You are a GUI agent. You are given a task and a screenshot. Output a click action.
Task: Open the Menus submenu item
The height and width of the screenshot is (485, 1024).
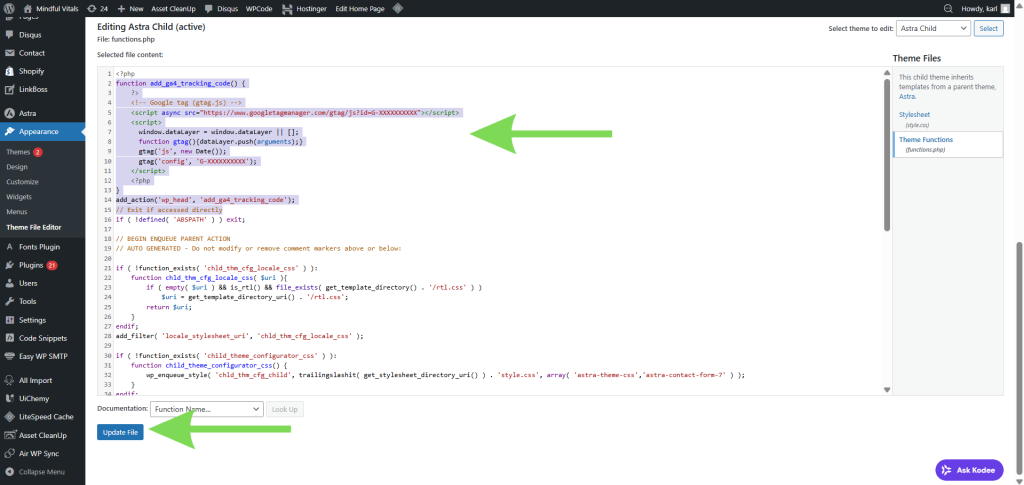tap(16, 211)
